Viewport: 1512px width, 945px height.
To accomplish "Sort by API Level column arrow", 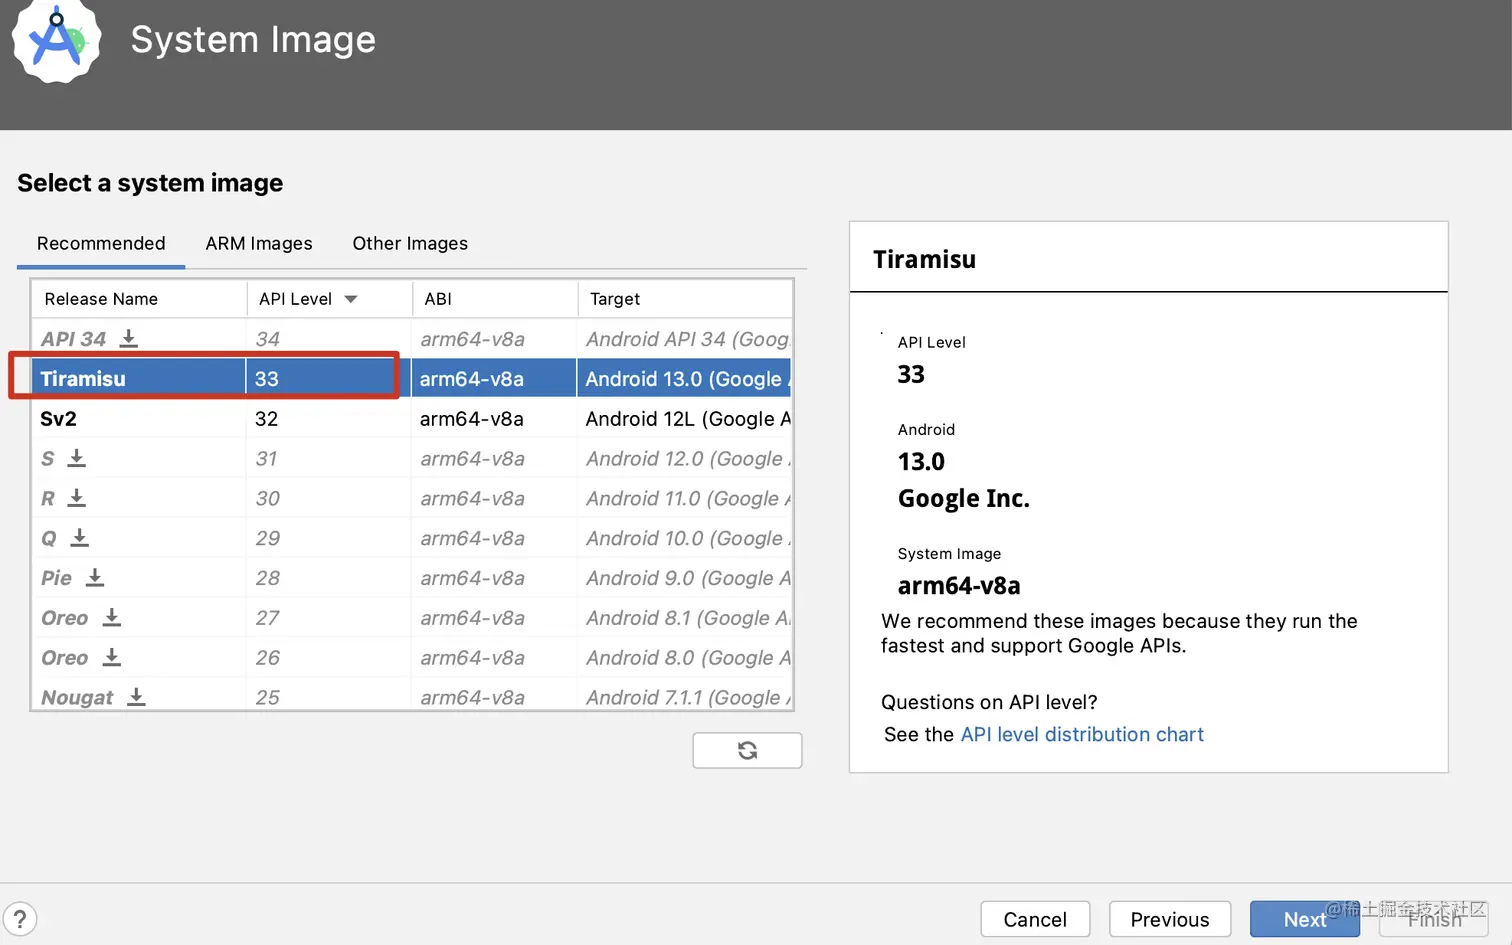I will point(351,299).
